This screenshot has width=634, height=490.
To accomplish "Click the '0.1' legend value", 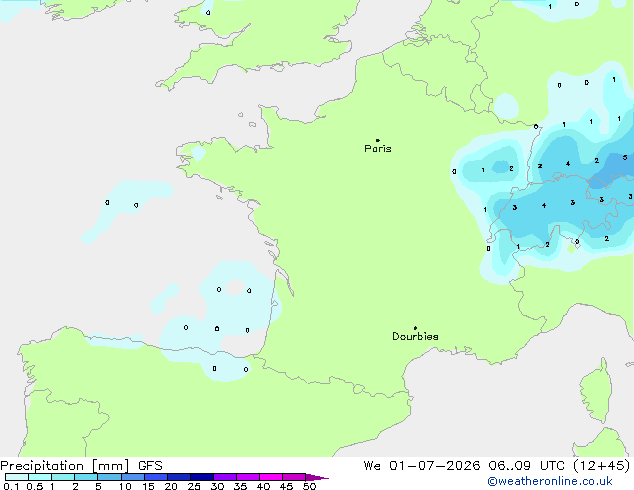I will click(11, 486).
